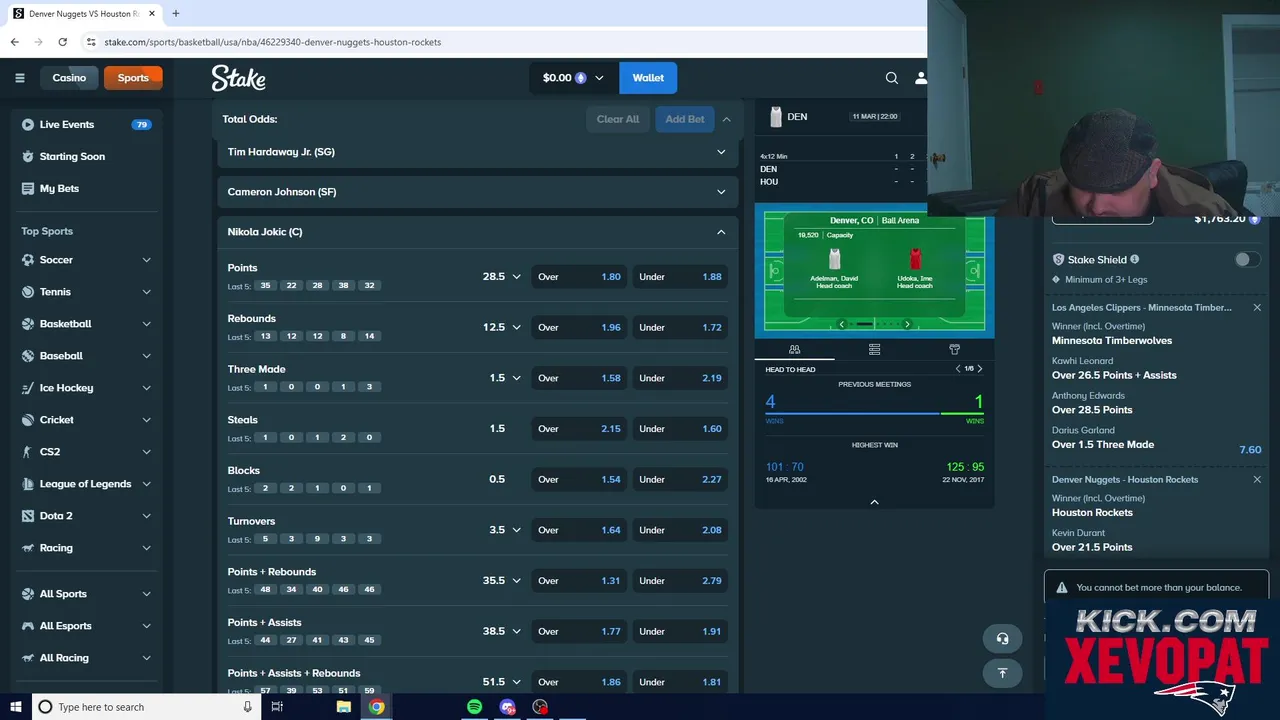Select Over 1.80 on Jokic Points
The width and height of the screenshot is (1280, 720).
[x=580, y=277]
